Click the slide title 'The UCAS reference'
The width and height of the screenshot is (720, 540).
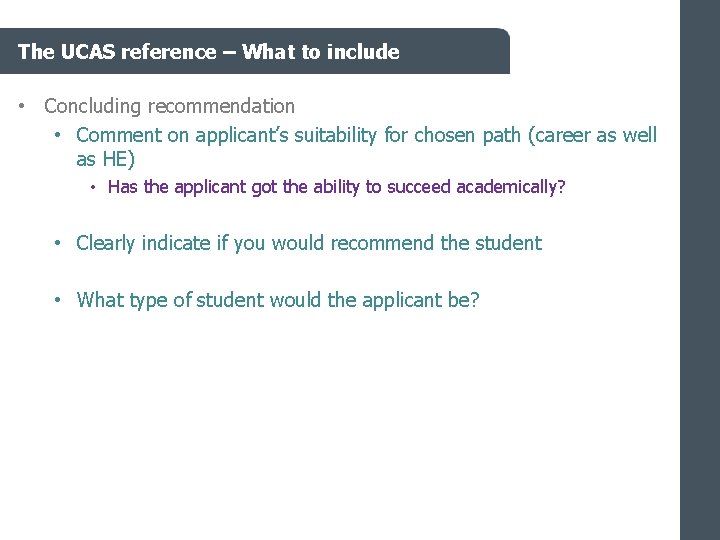116,52
